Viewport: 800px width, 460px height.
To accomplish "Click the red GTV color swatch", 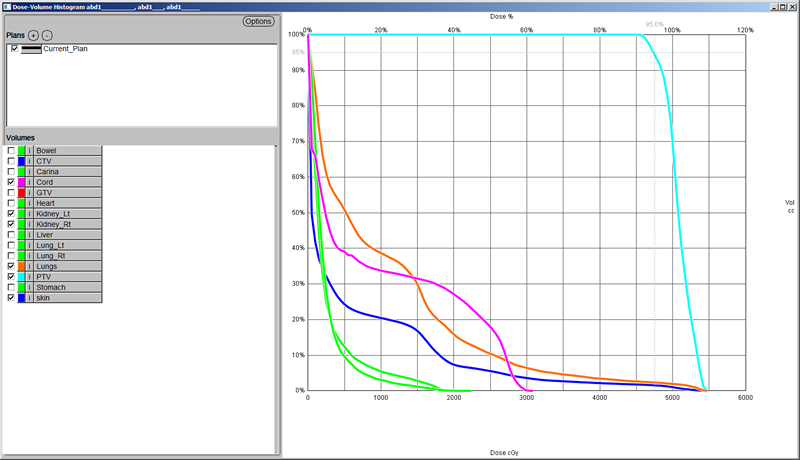I will point(21,193).
